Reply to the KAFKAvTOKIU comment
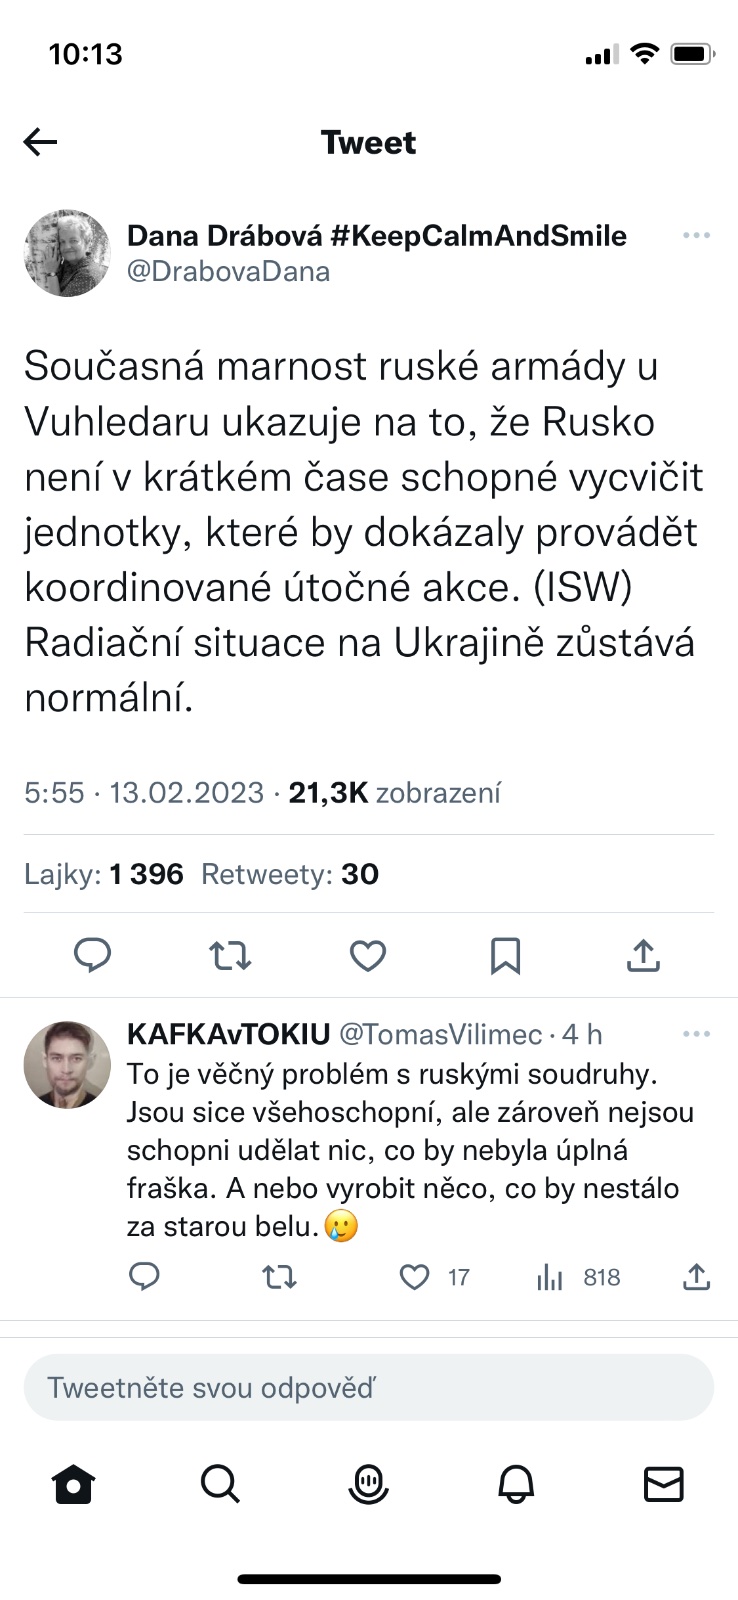Screen dimensions: 738x1600 [145, 1277]
